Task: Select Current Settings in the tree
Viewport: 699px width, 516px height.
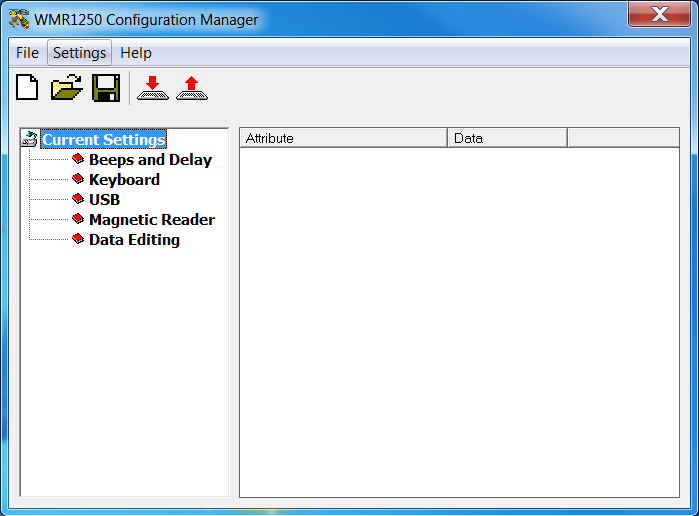Action: click(x=104, y=140)
